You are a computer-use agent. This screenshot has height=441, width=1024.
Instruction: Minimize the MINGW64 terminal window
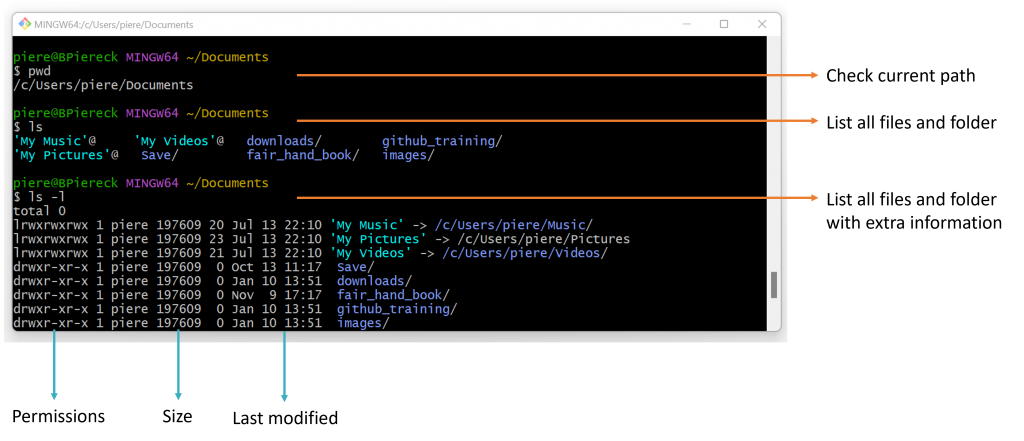(686, 24)
